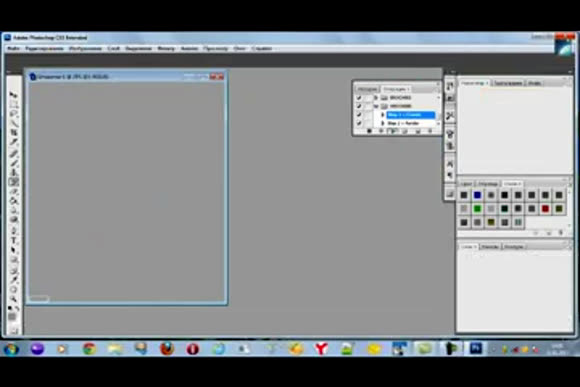Expand the highlighted action's steps
580x387 pixels.
383,115
